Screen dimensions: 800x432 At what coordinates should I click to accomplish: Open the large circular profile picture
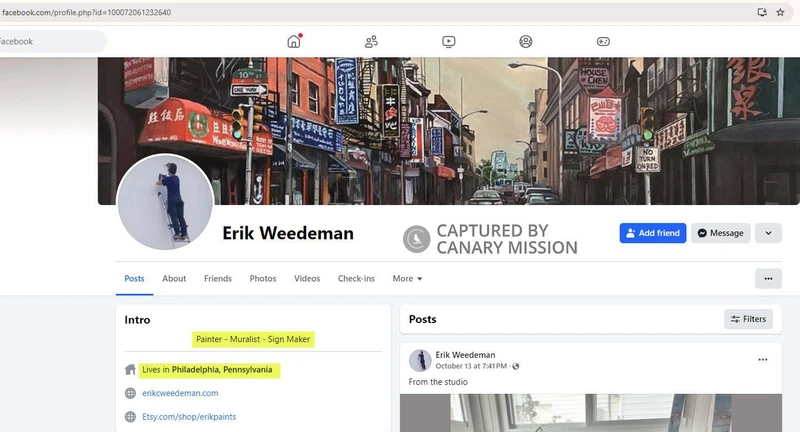[165, 202]
